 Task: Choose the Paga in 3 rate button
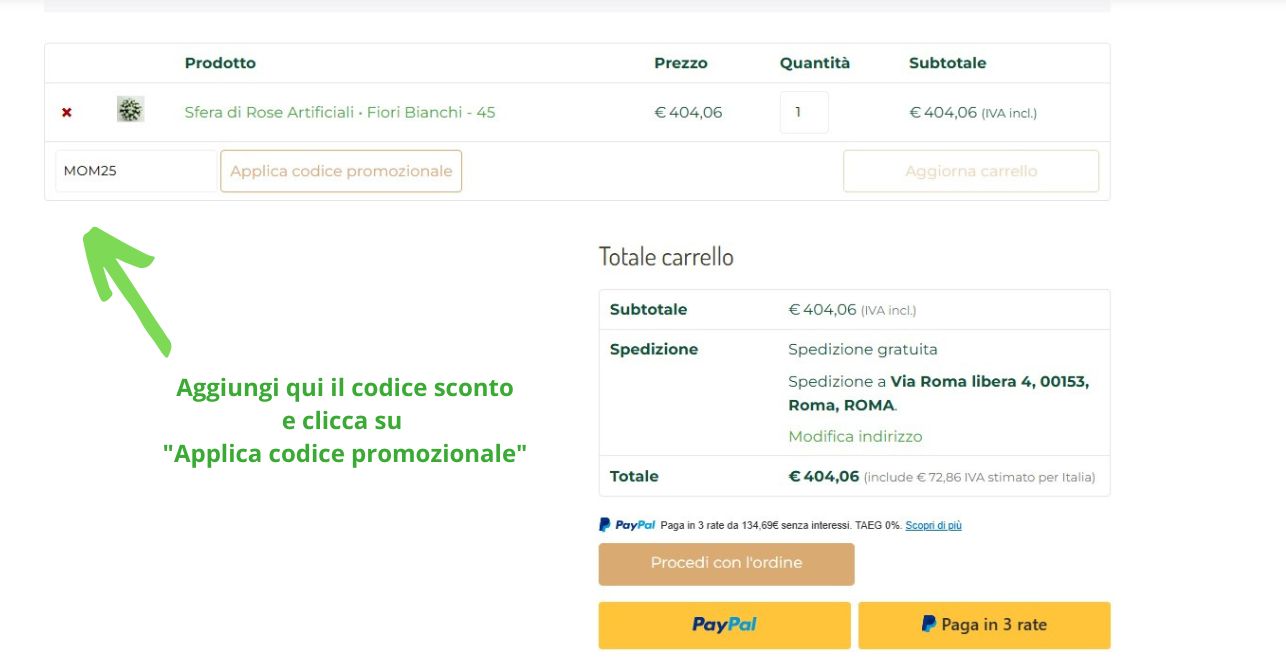984,625
